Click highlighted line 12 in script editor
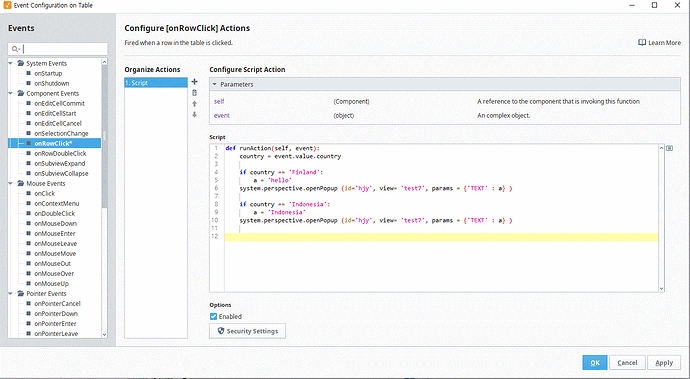 click(441, 237)
